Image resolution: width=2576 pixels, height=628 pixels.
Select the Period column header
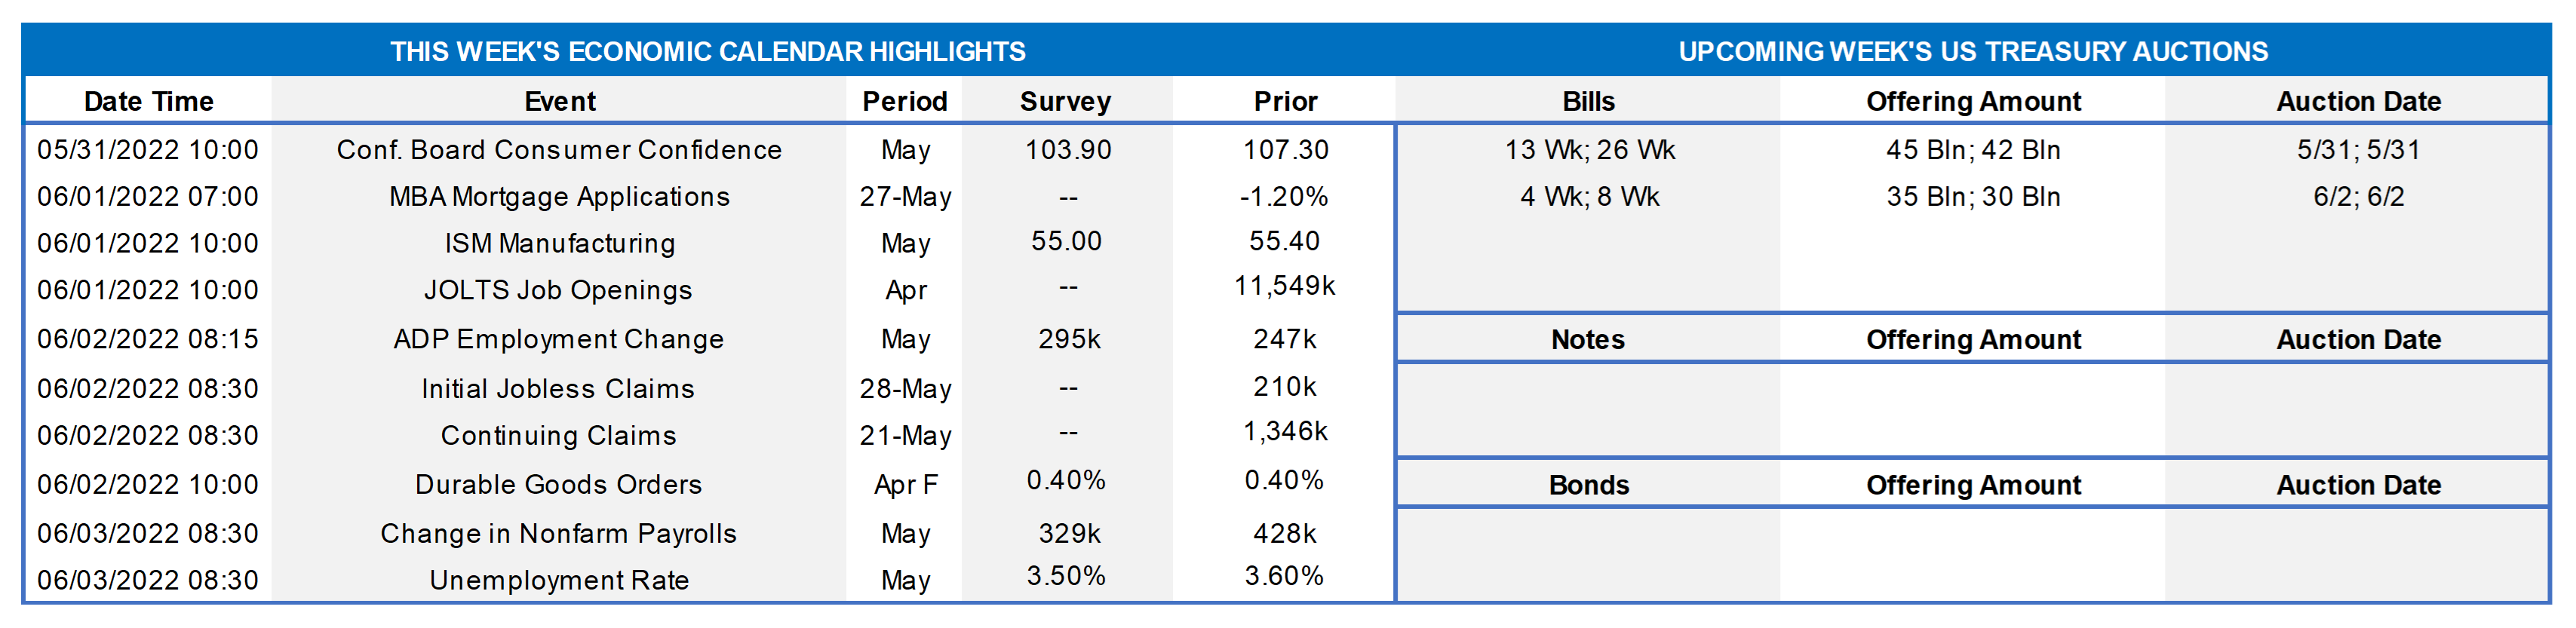click(904, 101)
